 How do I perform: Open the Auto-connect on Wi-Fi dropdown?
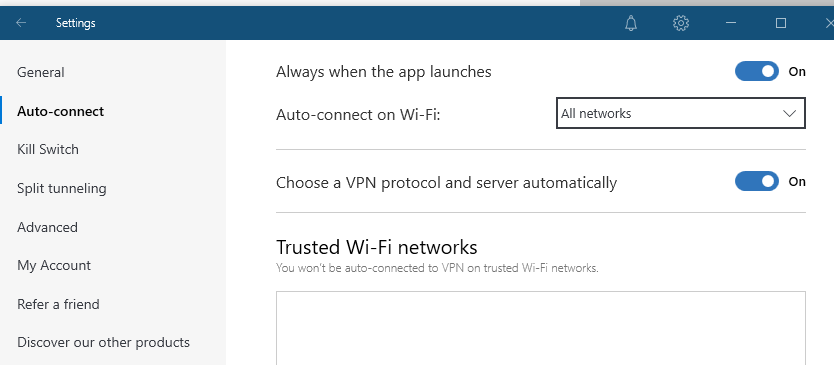681,113
